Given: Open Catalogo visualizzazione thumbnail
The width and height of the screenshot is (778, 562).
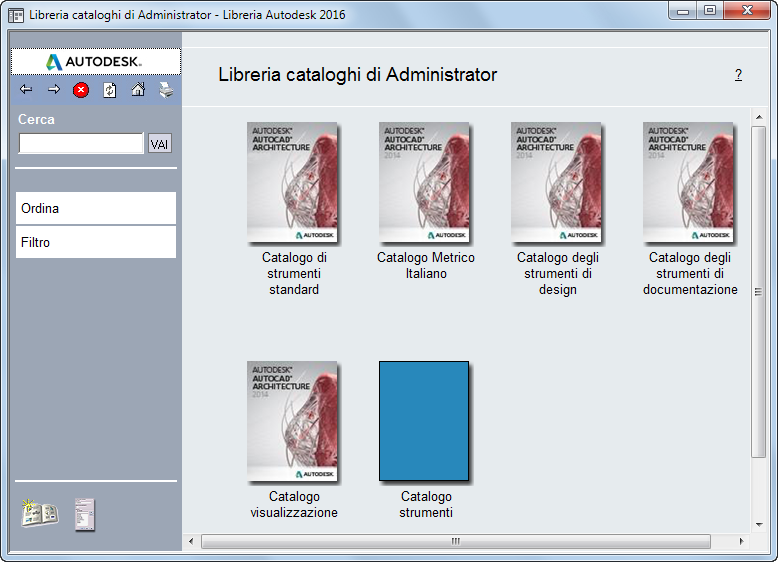Looking at the screenshot, I should click(293, 422).
